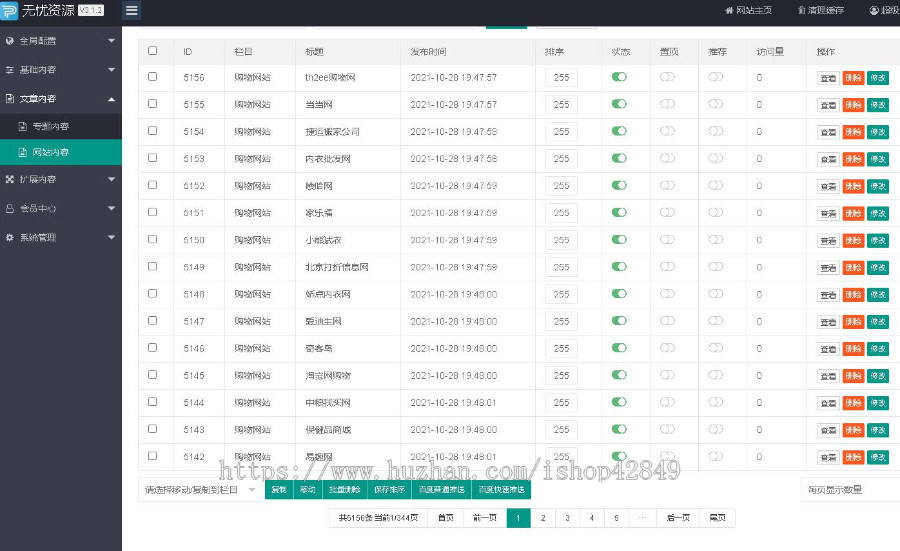Click the title 淘宝网购物 in row 5145
900x551 pixels.
coord(328,375)
